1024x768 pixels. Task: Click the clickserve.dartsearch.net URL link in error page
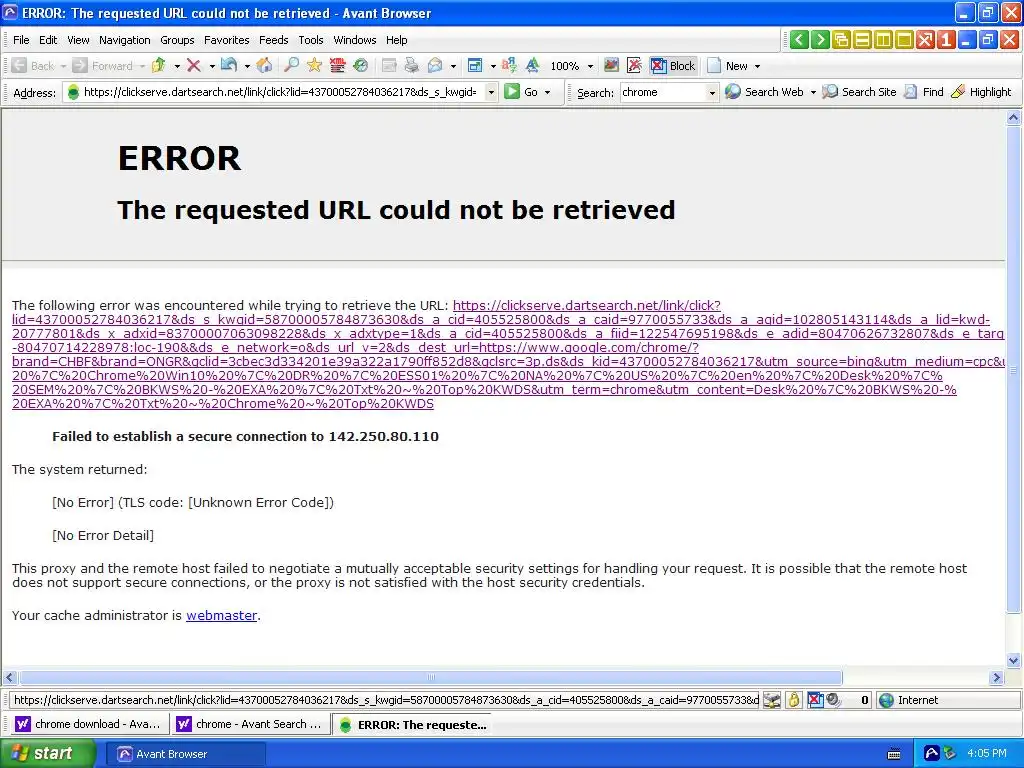[508, 354]
